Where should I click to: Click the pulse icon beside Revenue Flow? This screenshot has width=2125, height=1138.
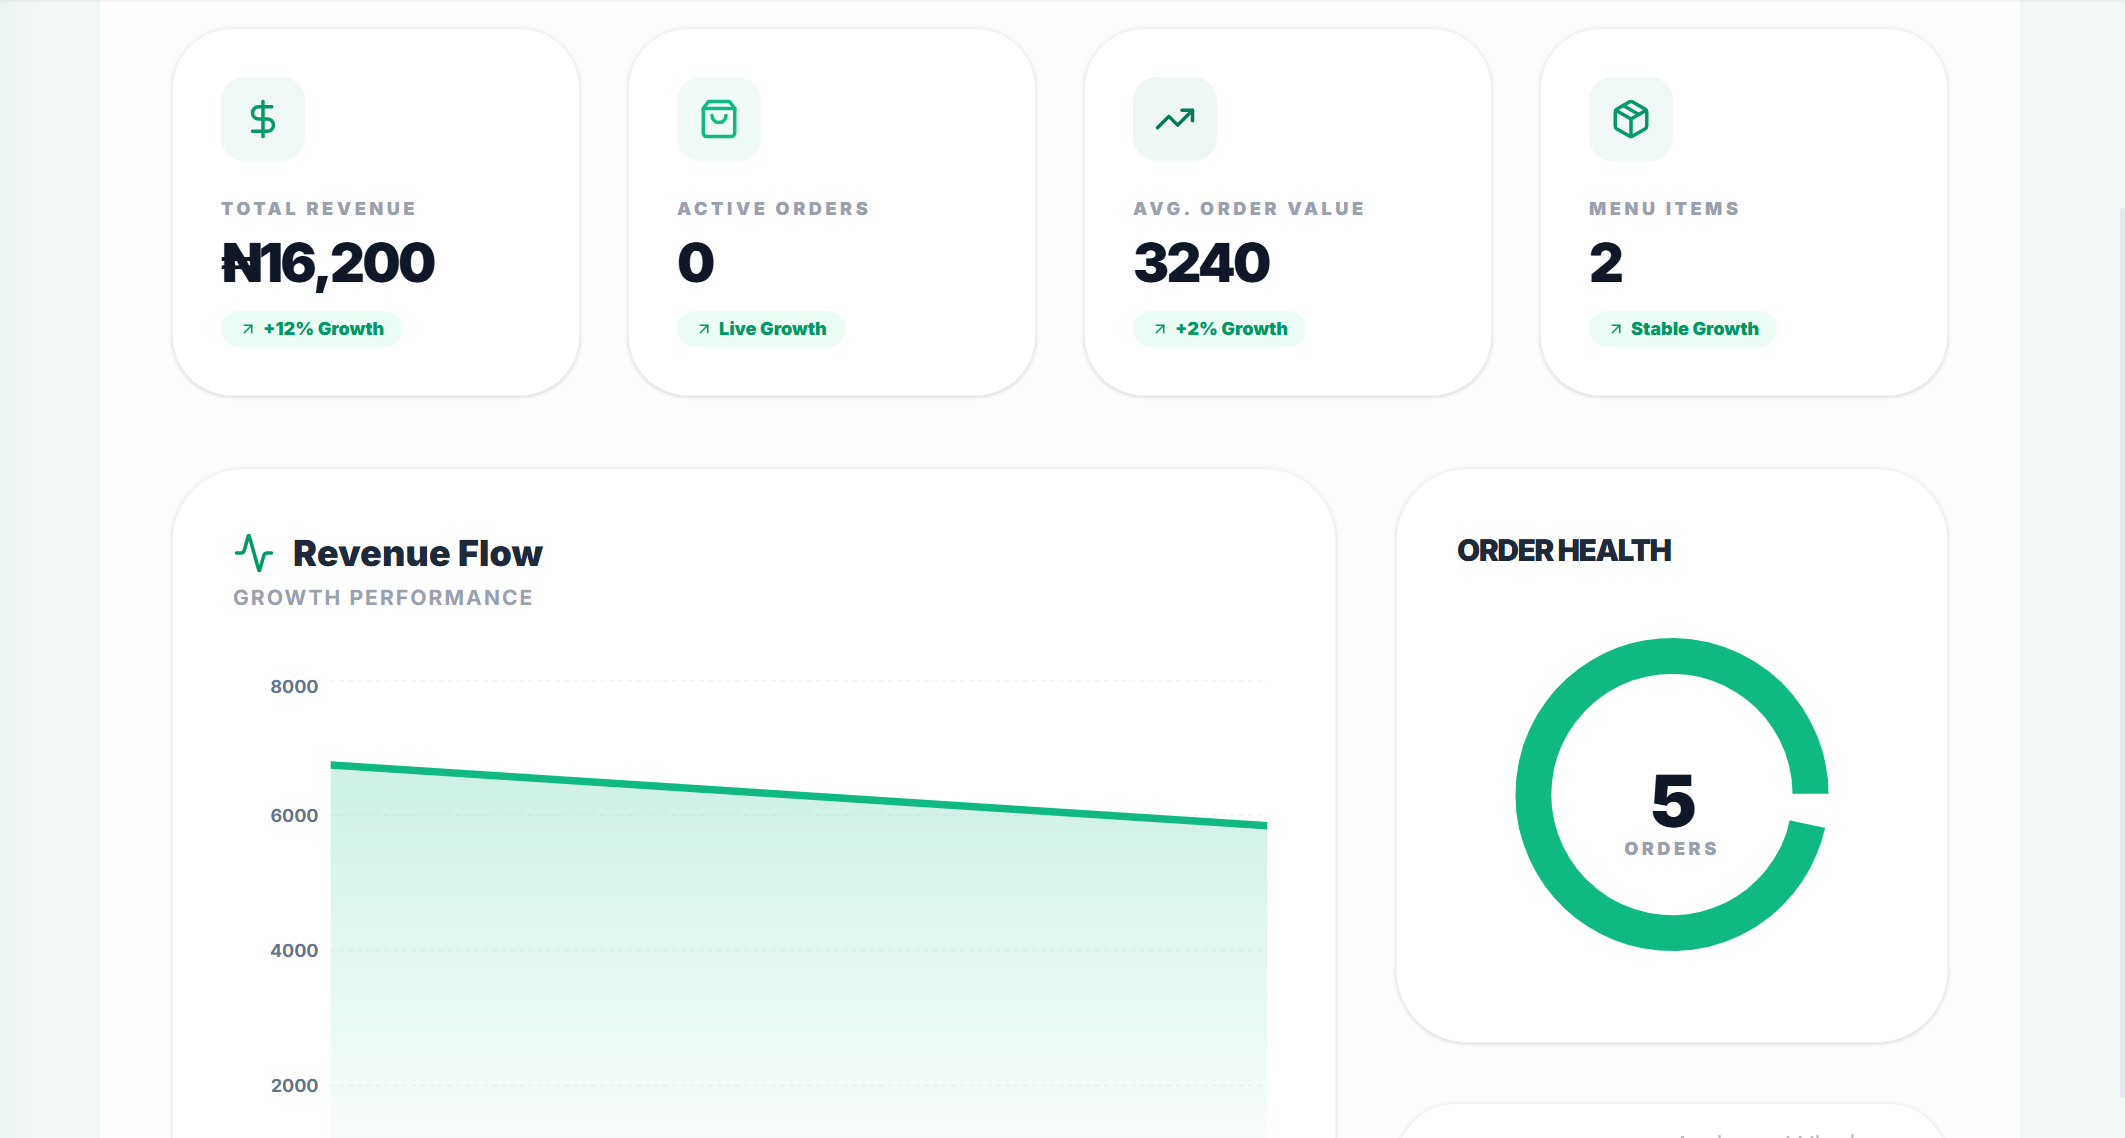254,552
